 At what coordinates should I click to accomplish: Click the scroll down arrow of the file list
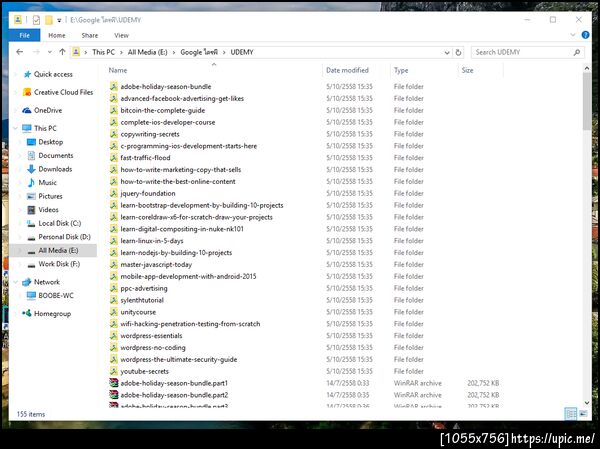[x=587, y=403]
